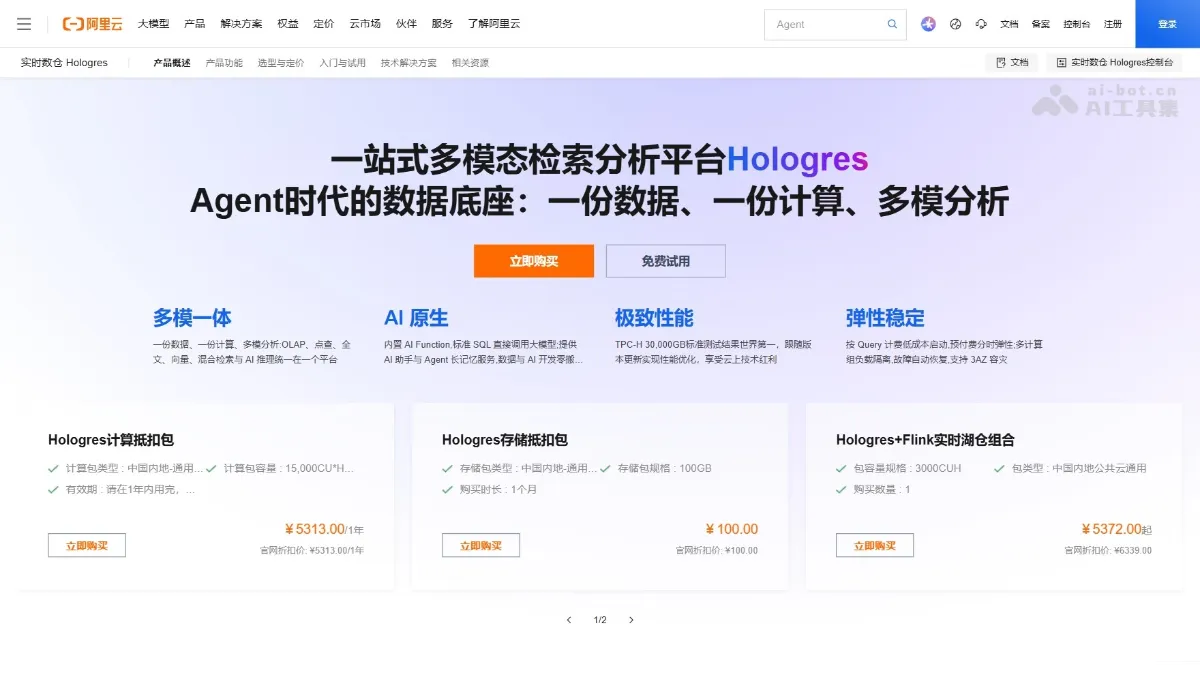The width and height of the screenshot is (1200, 675).
Task: Select 相关资源 sub-navigation tab
Action: (470, 63)
